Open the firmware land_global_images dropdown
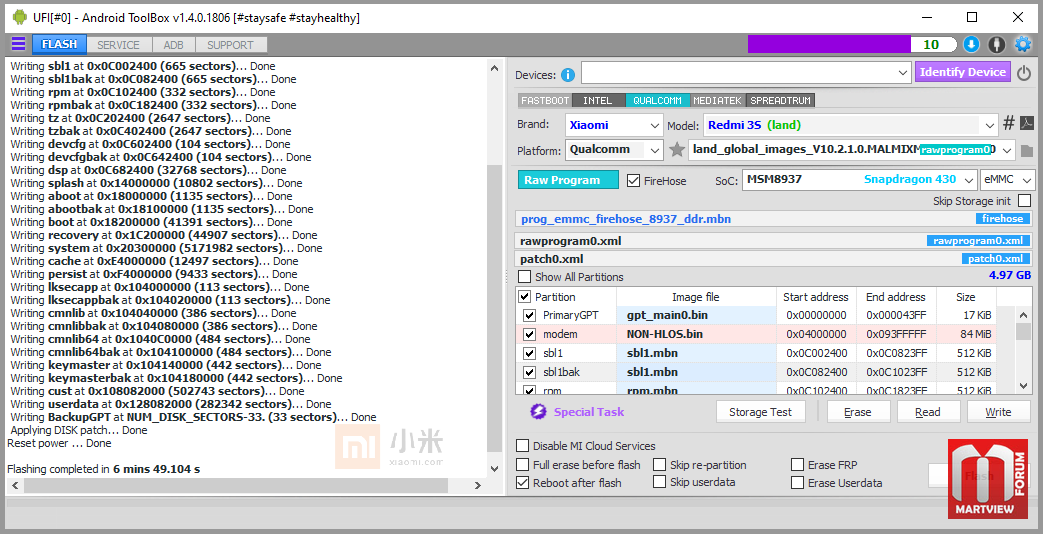The width and height of the screenshot is (1043, 534). pos(852,150)
